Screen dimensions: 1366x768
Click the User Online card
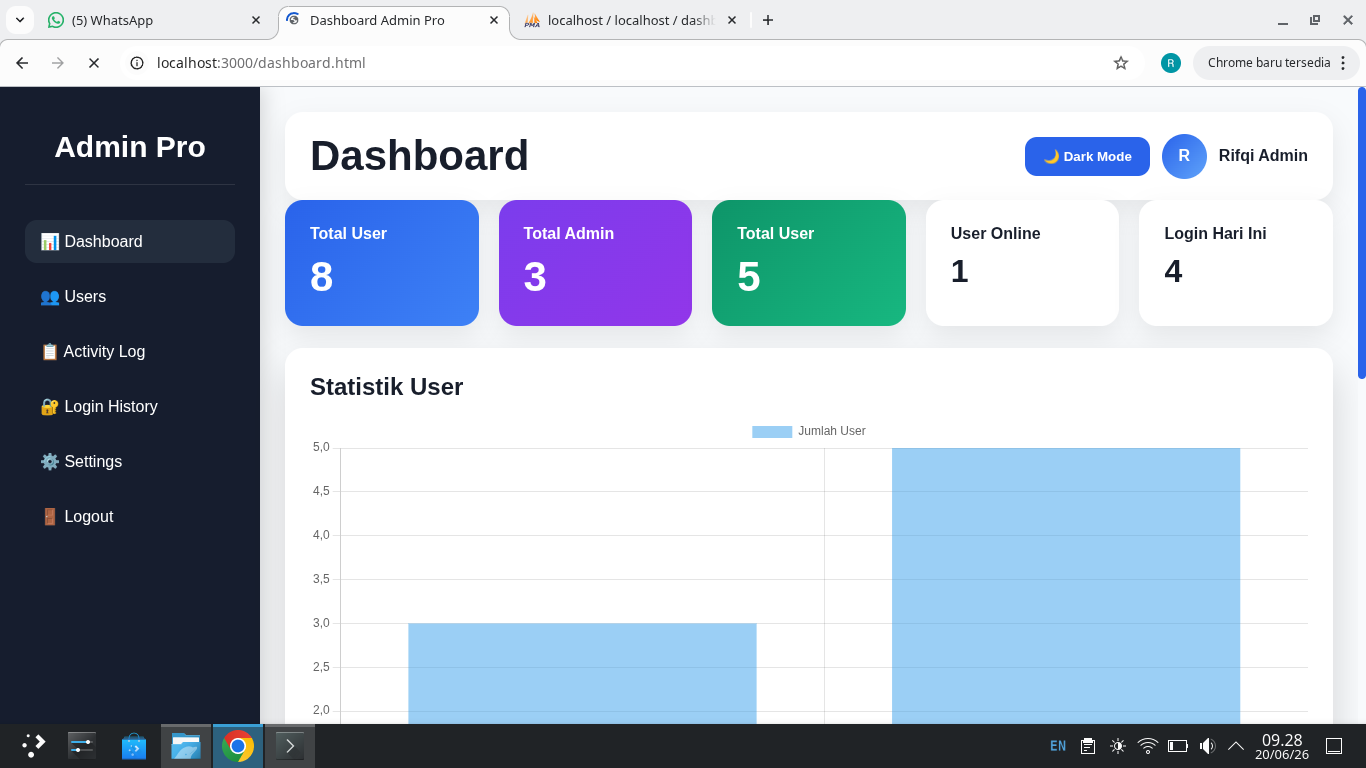(x=1022, y=263)
